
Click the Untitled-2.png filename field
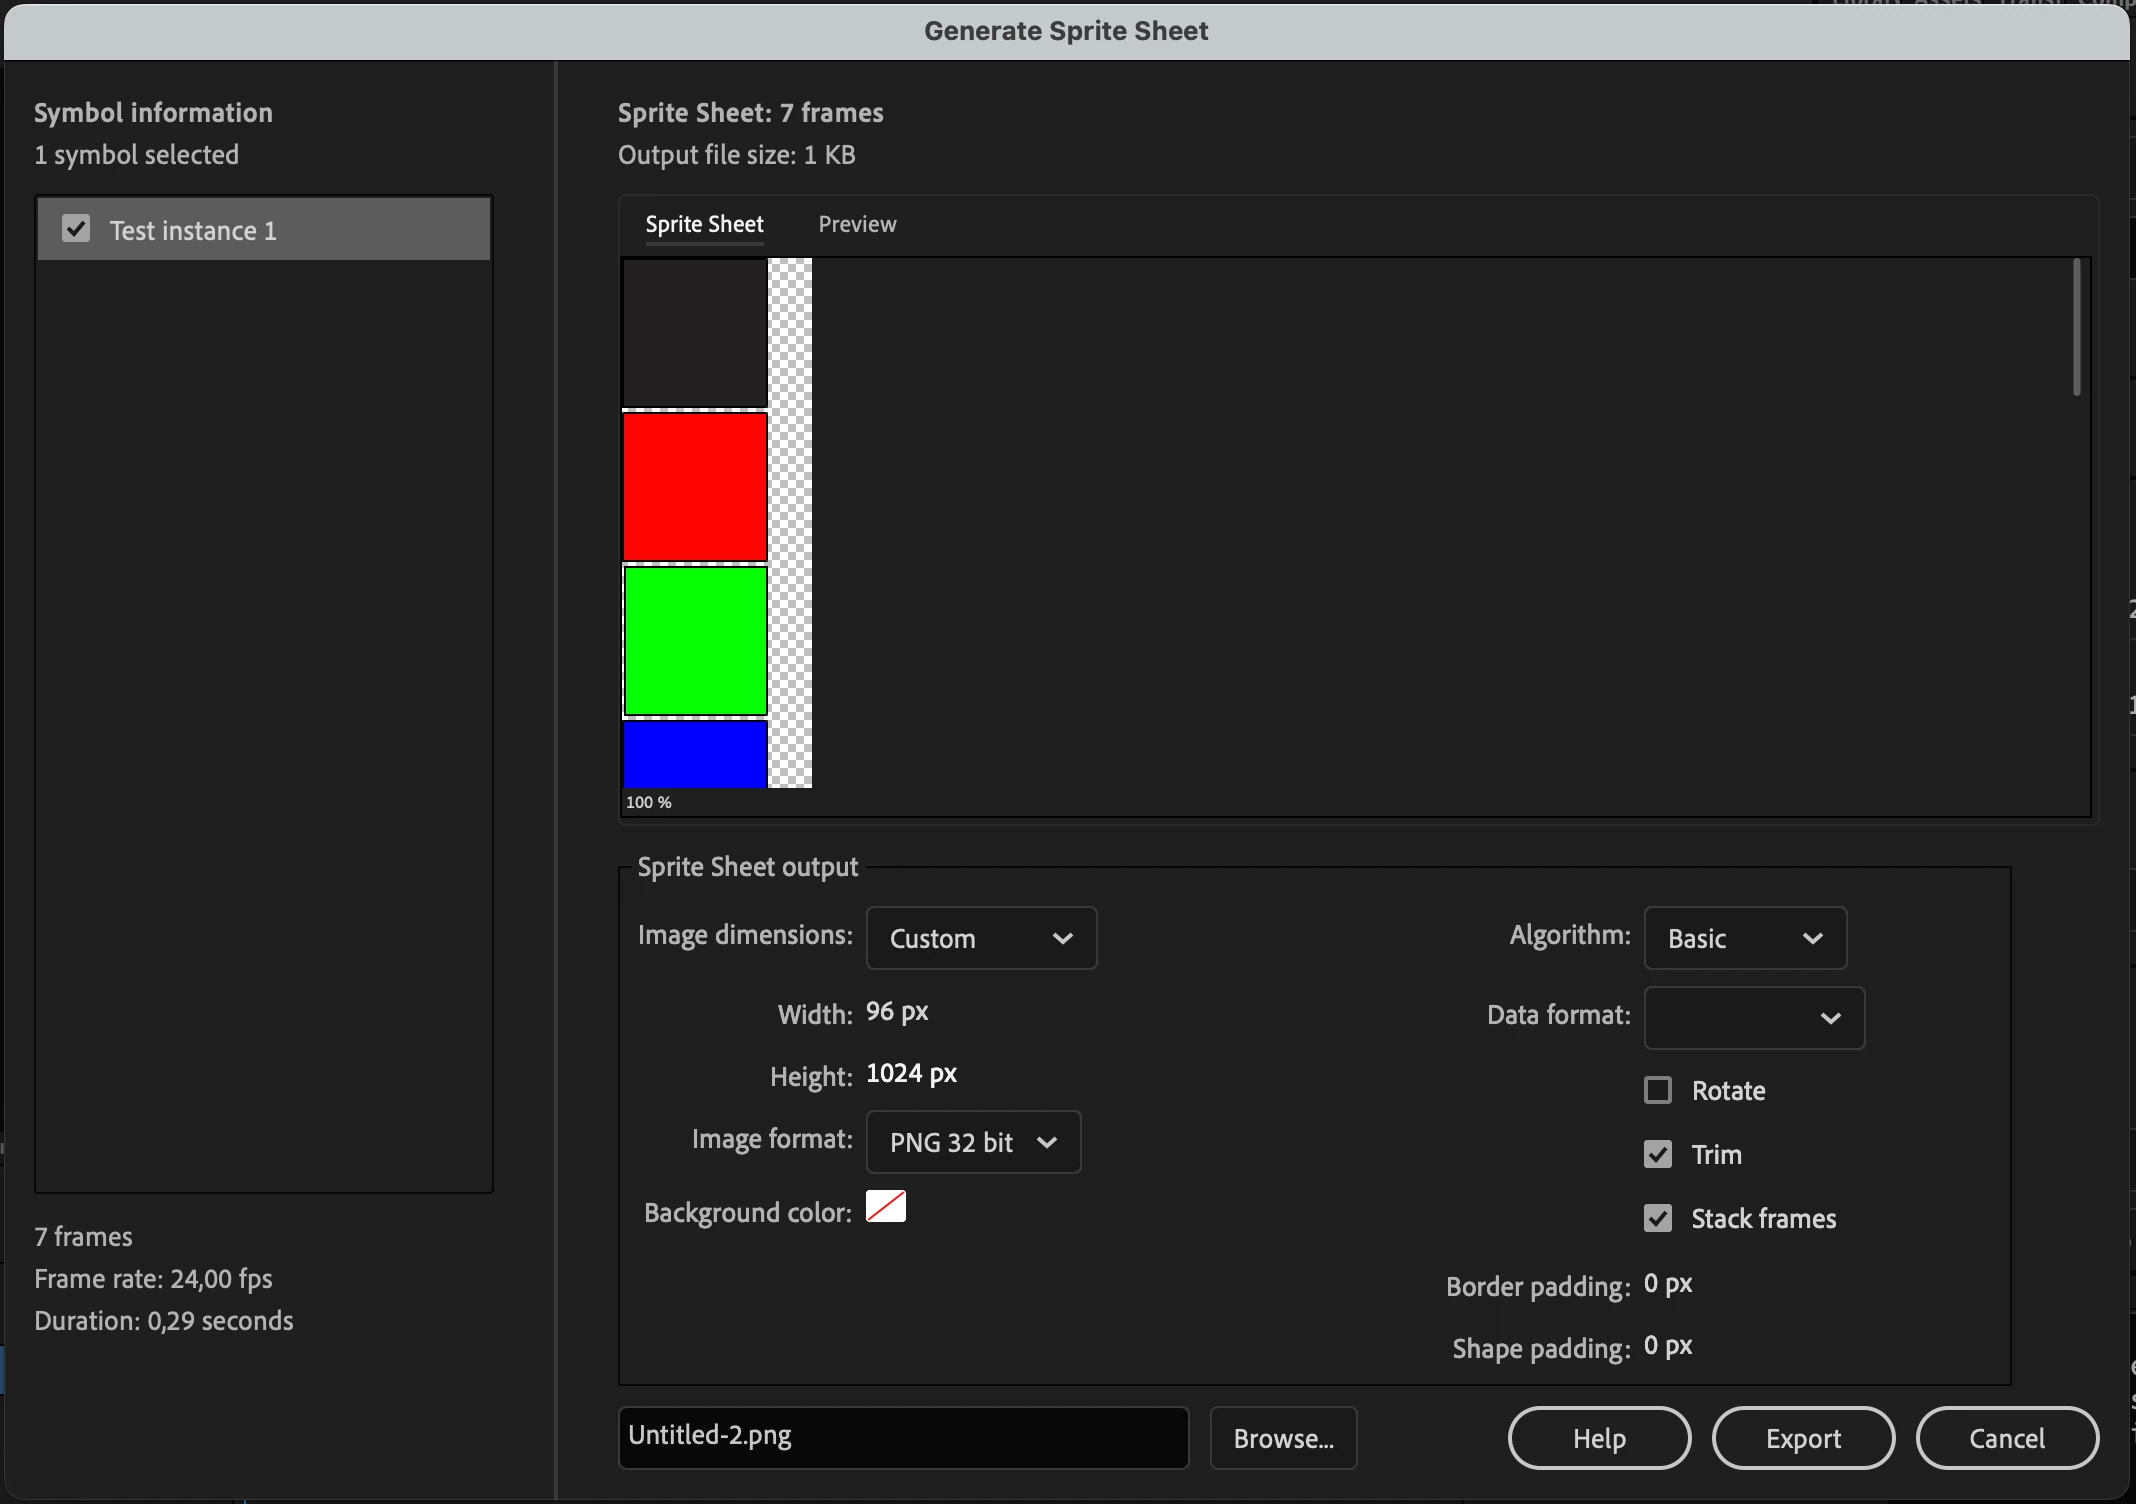[x=903, y=1437]
